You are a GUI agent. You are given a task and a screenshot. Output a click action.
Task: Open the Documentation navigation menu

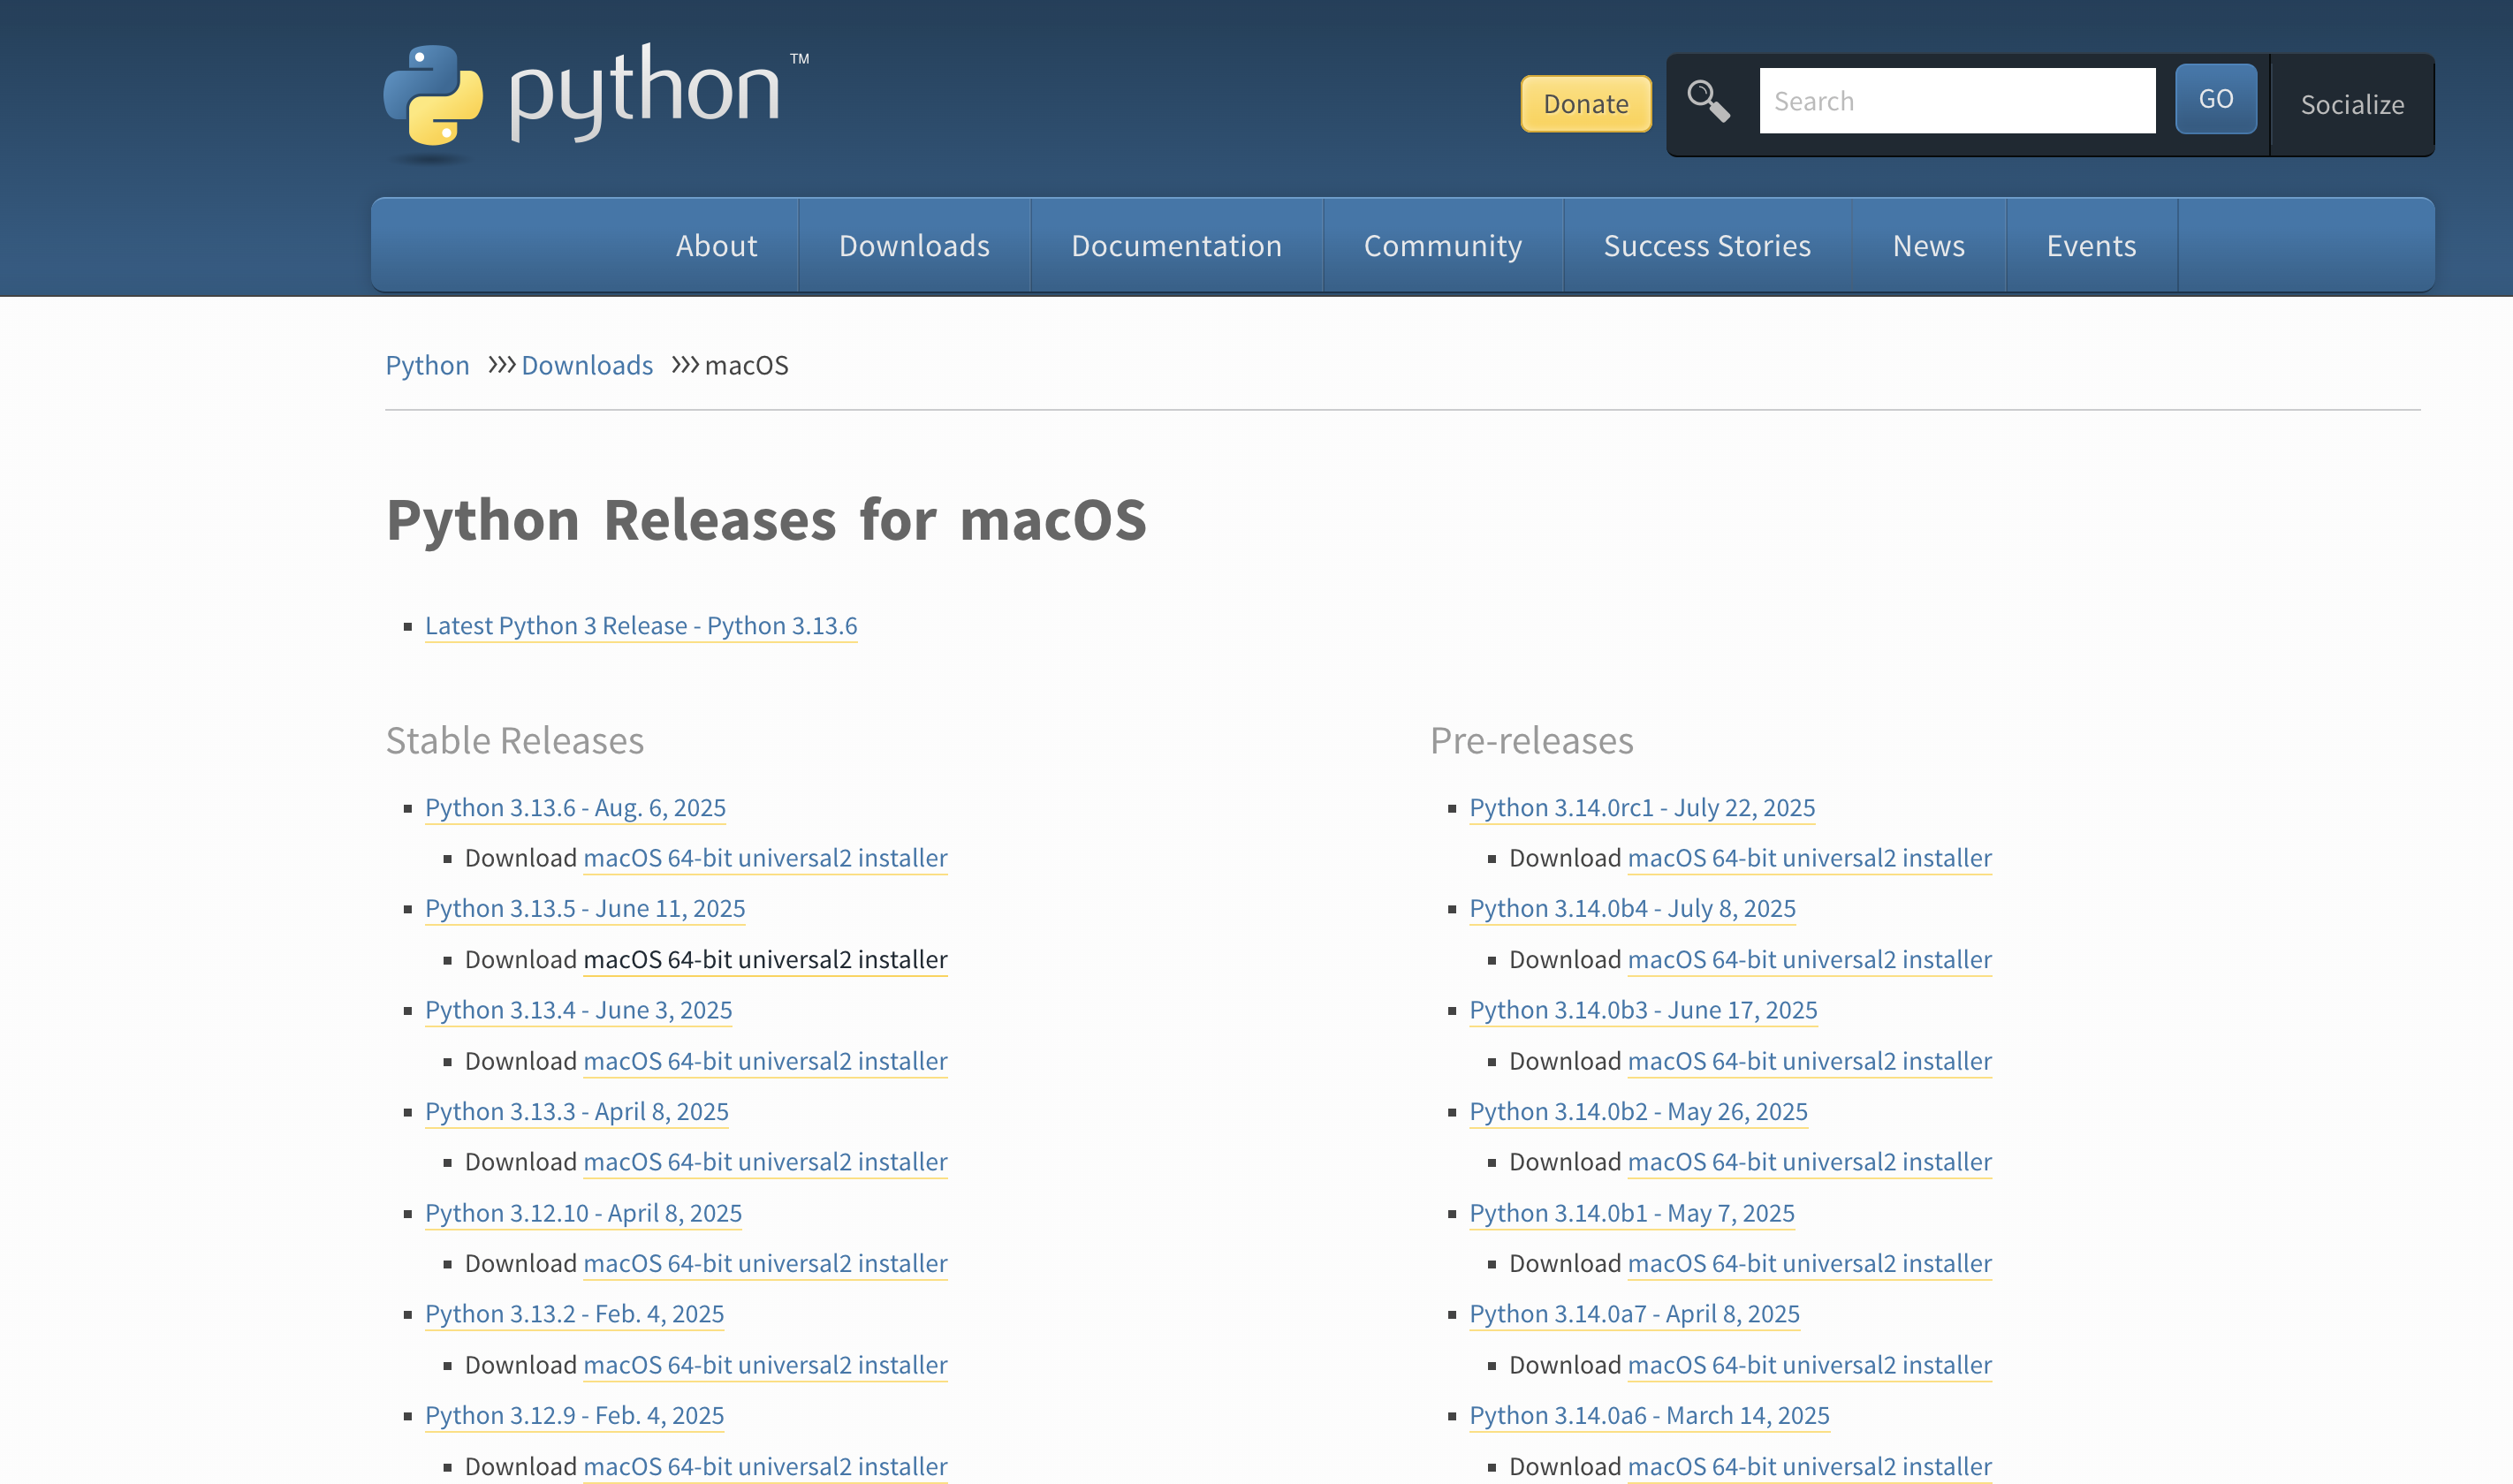(x=1176, y=245)
